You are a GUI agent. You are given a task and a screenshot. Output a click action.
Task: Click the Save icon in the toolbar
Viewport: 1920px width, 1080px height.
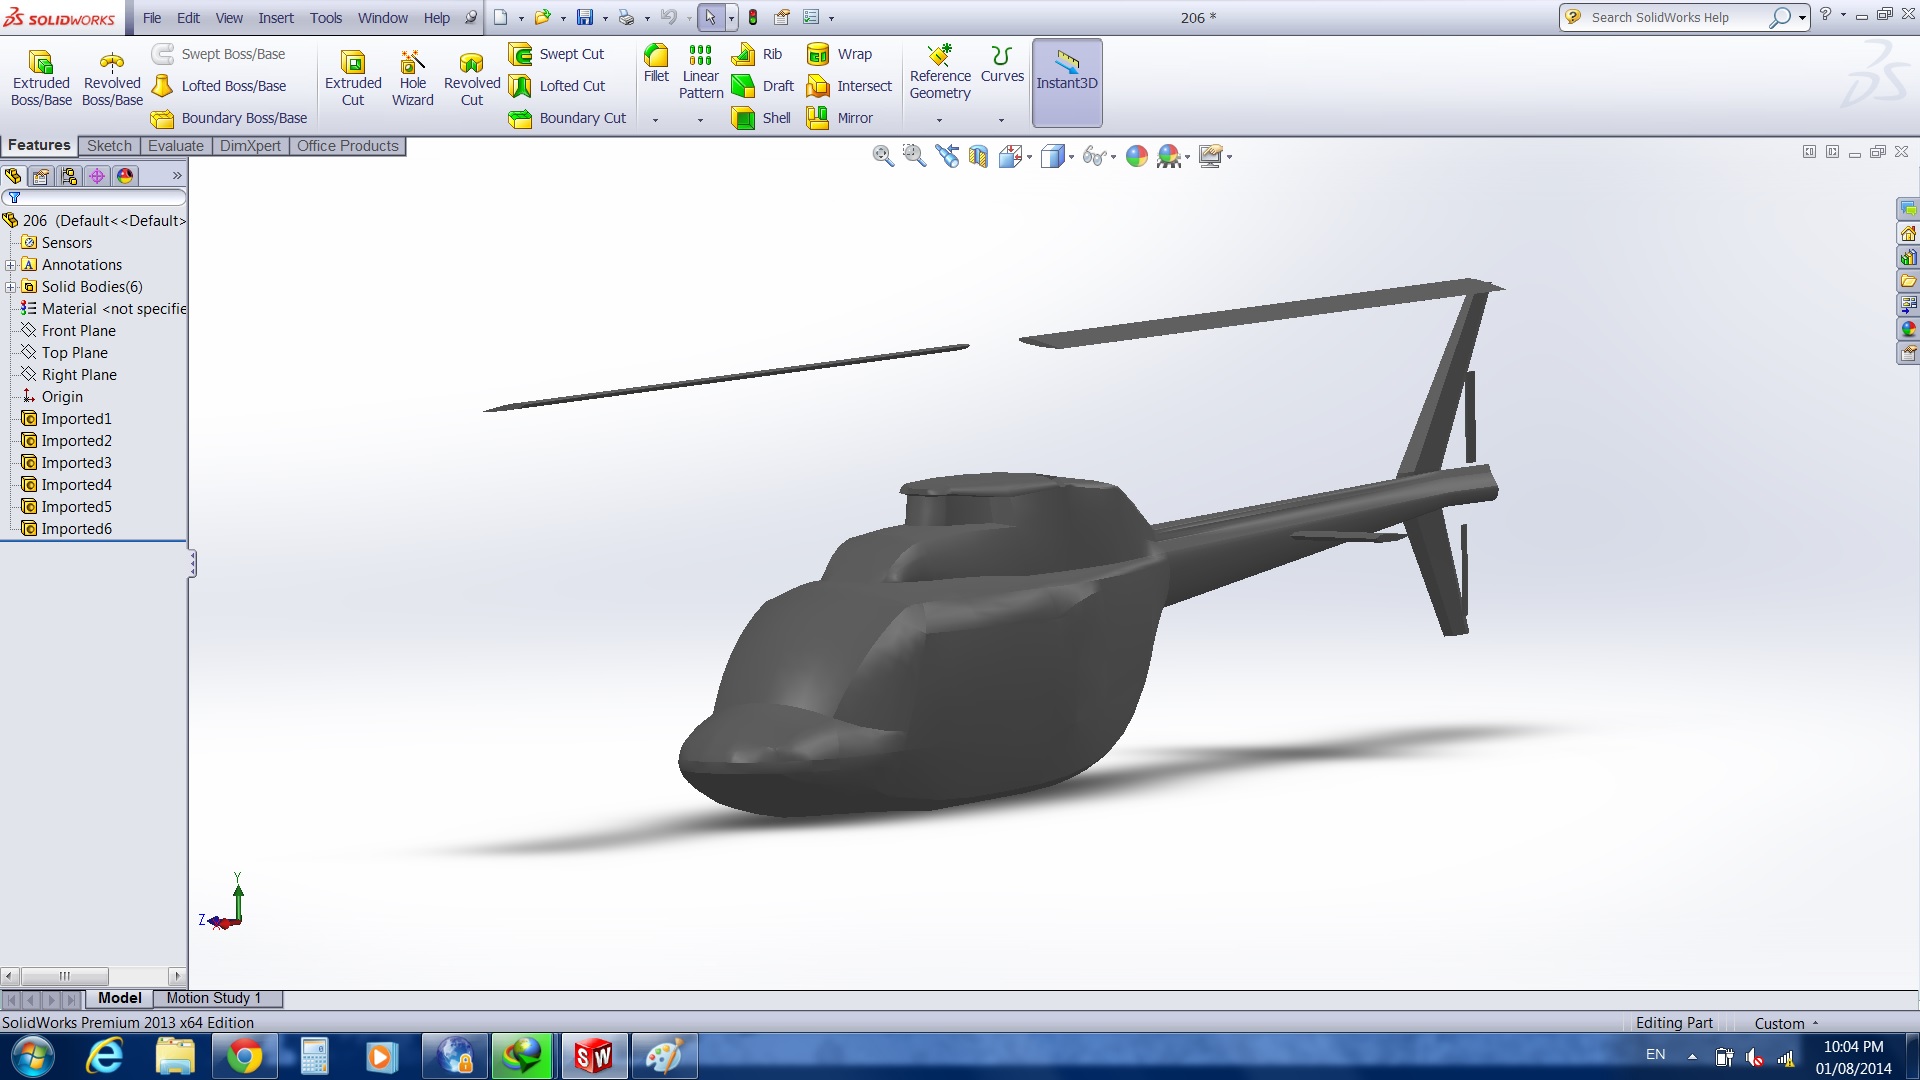[585, 17]
